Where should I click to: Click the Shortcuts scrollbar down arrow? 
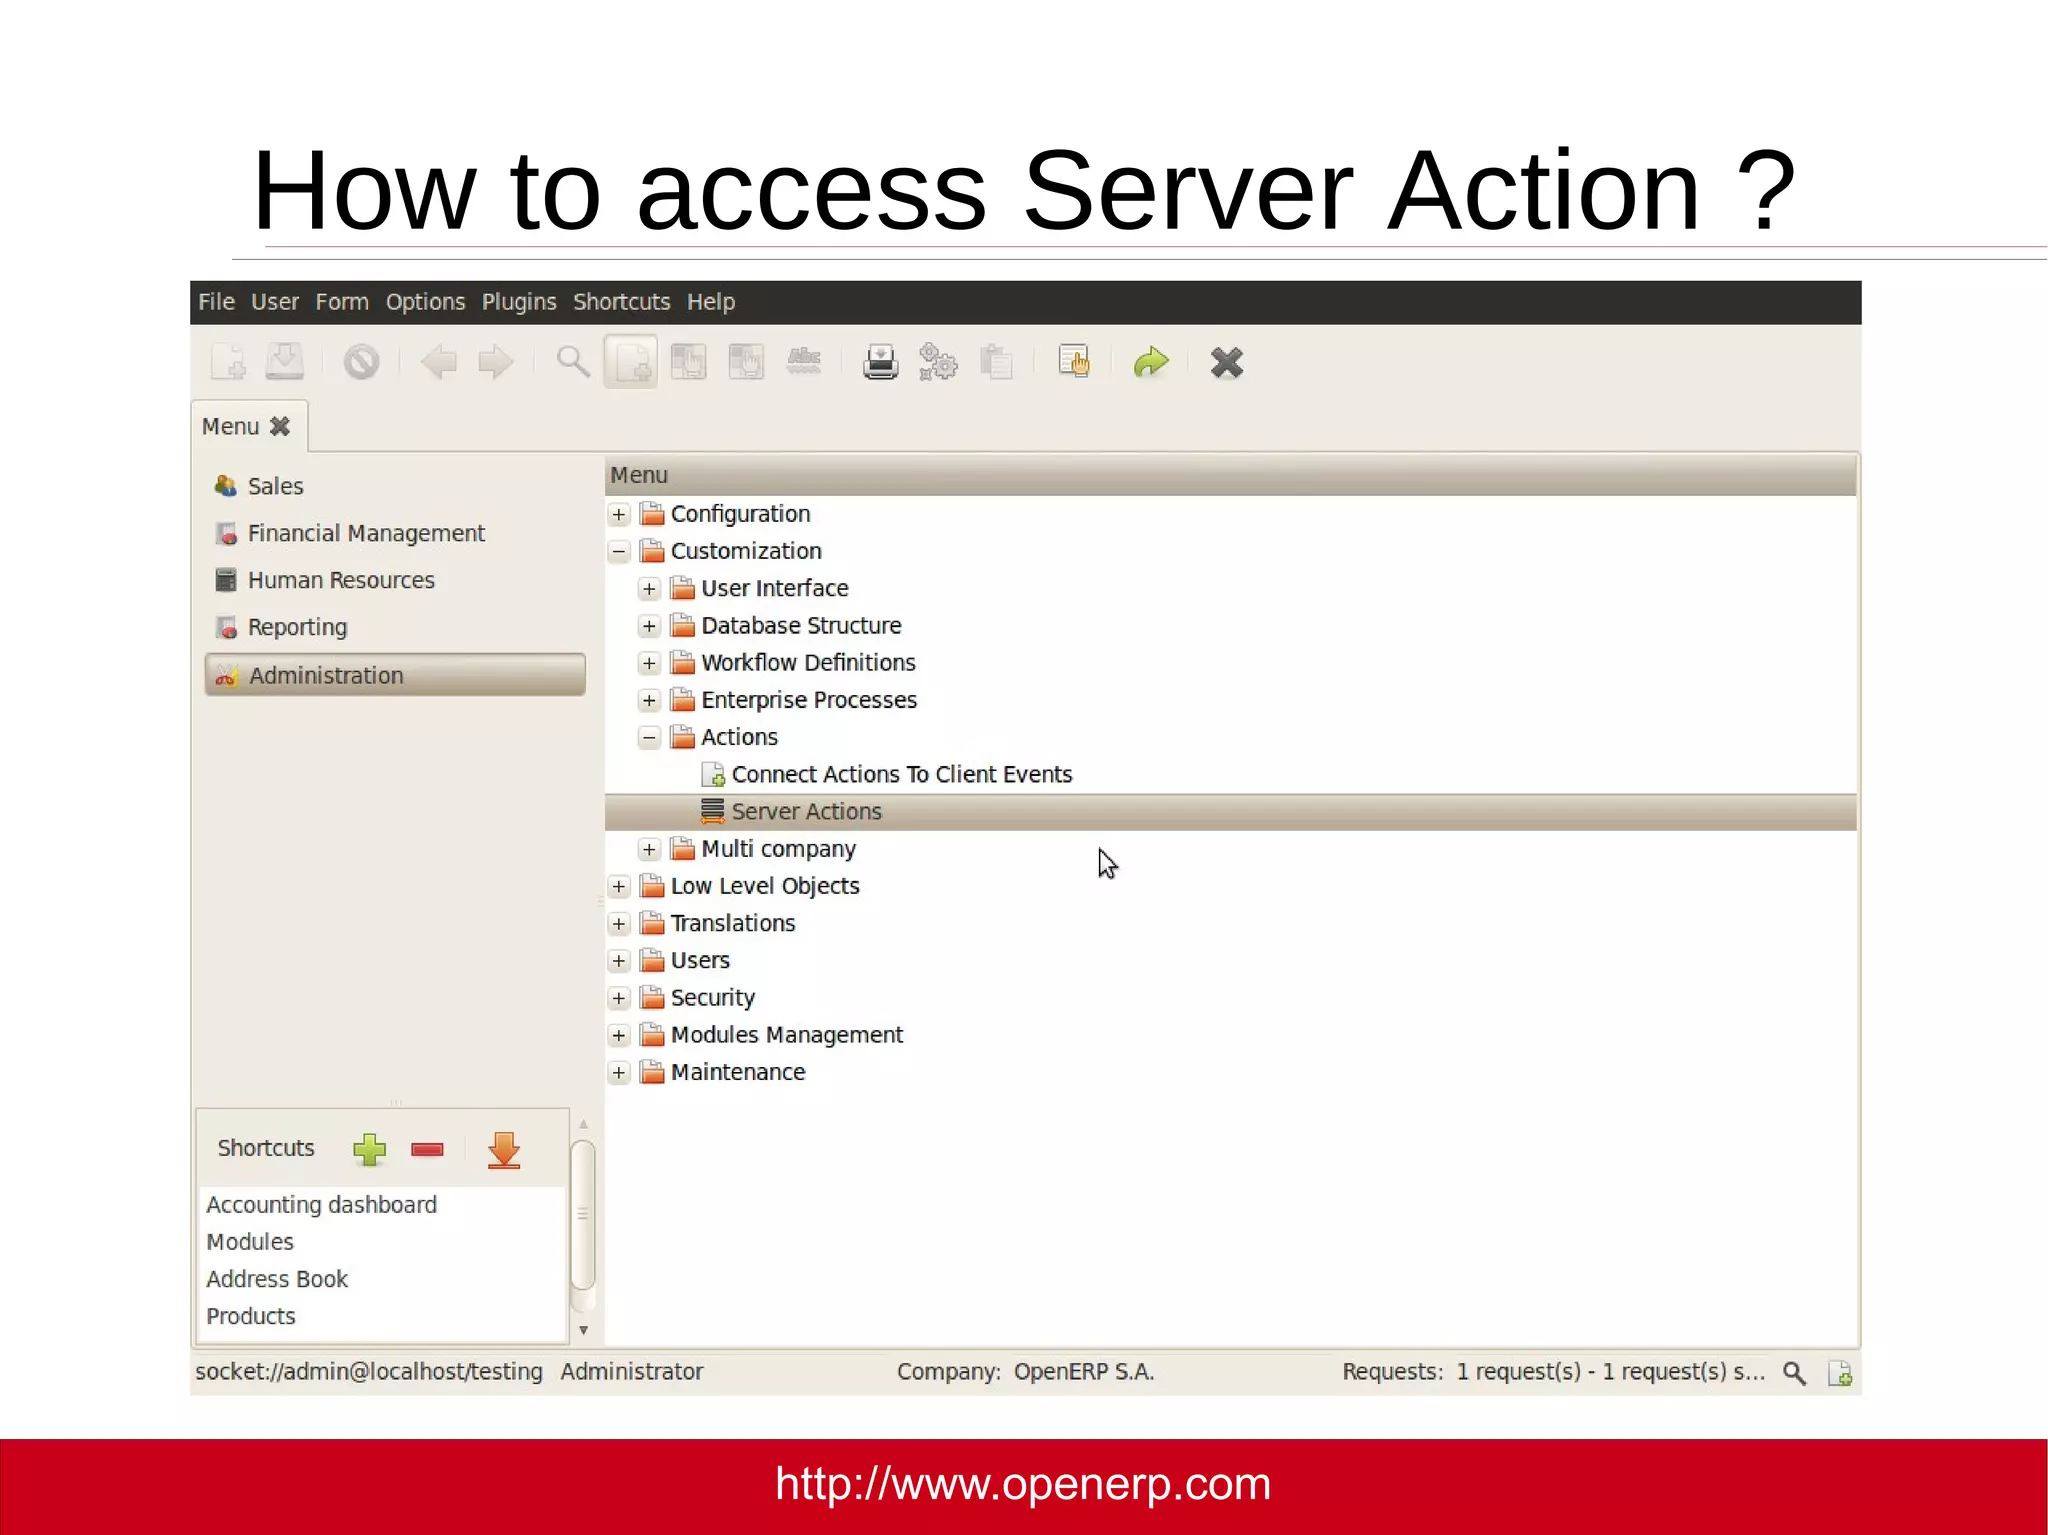(x=583, y=1330)
